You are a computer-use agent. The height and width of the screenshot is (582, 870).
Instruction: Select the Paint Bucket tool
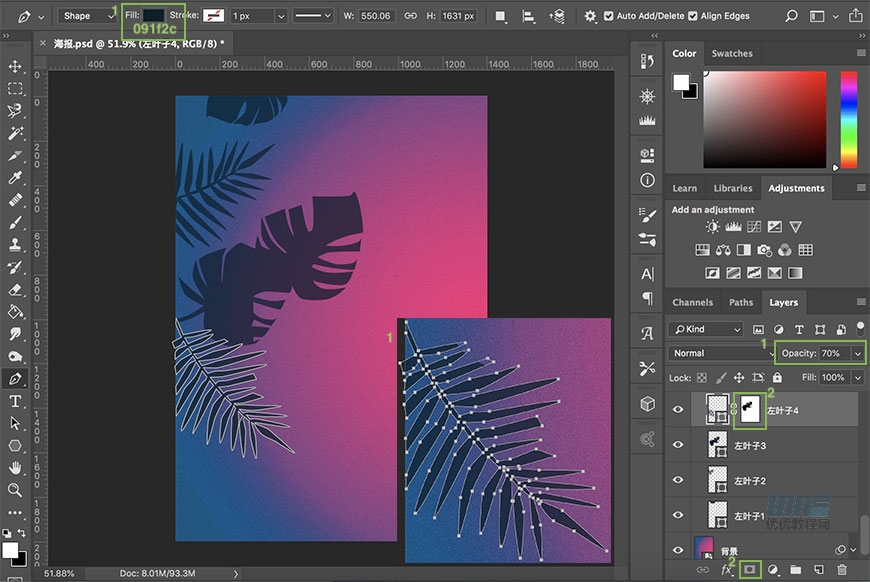click(x=15, y=312)
